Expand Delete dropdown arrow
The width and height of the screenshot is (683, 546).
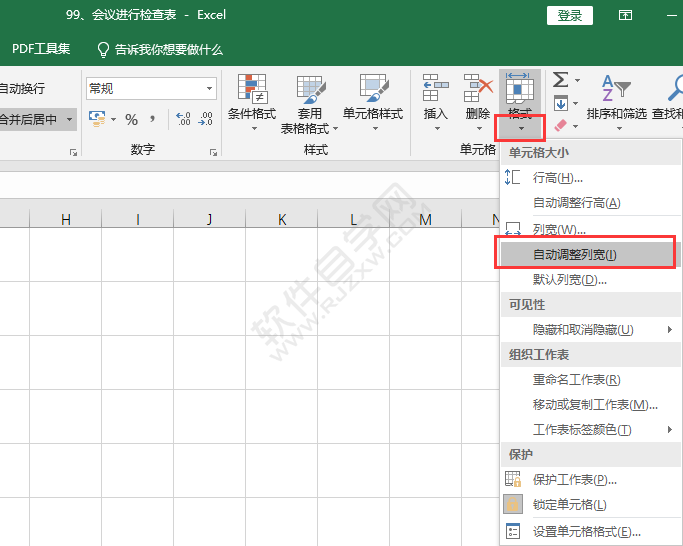479,129
